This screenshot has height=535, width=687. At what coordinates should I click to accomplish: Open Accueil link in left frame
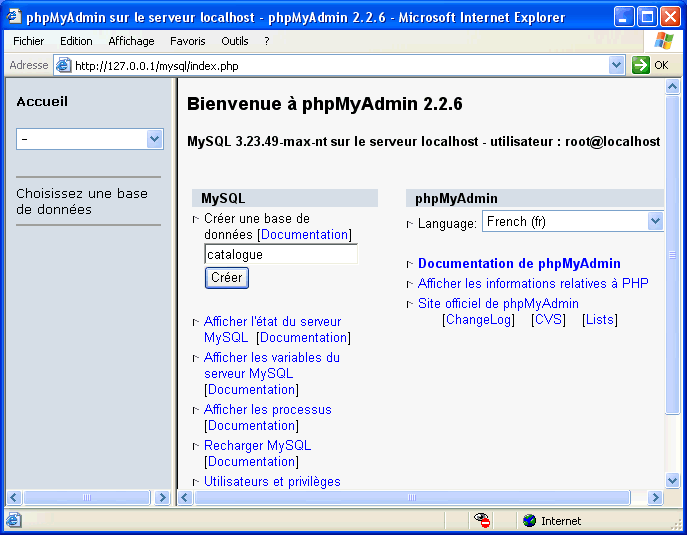tap(42, 102)
